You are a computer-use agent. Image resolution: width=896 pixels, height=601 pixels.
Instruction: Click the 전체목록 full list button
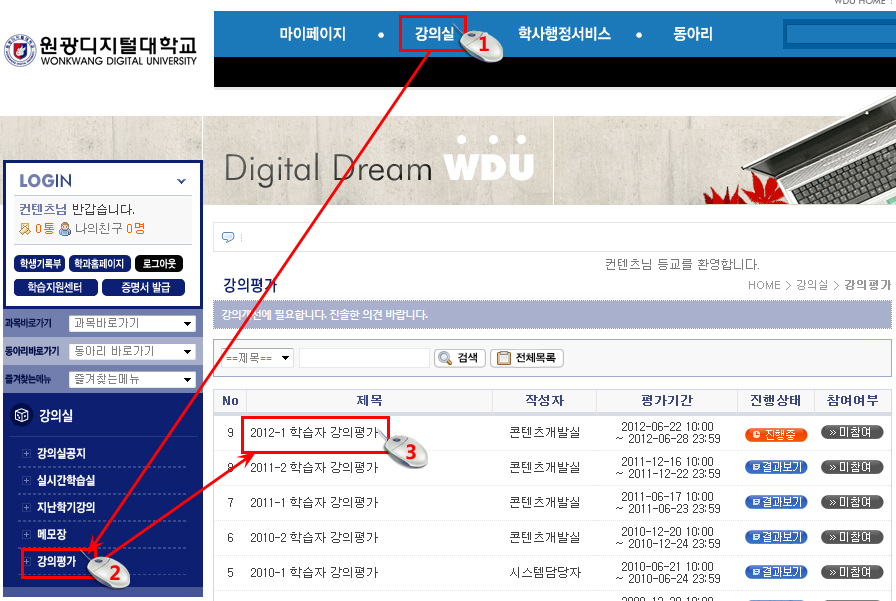point(527,358)
